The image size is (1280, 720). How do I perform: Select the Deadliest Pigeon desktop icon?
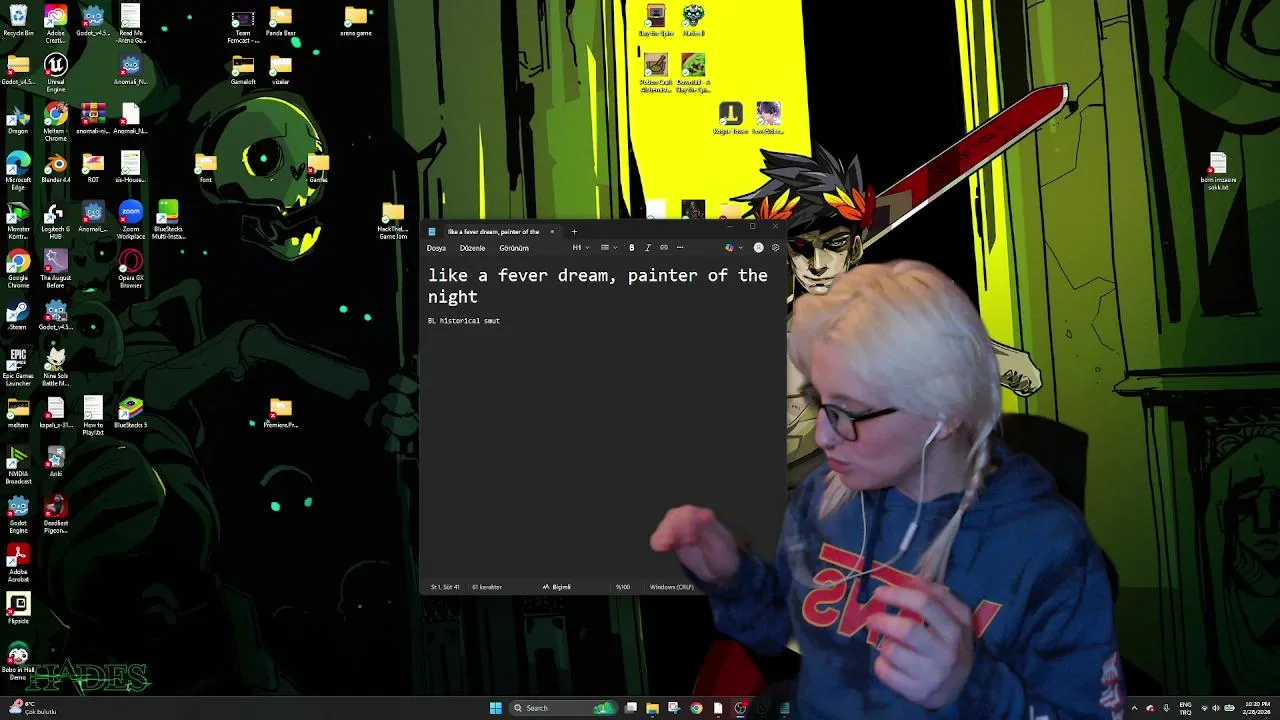[55, 514]
